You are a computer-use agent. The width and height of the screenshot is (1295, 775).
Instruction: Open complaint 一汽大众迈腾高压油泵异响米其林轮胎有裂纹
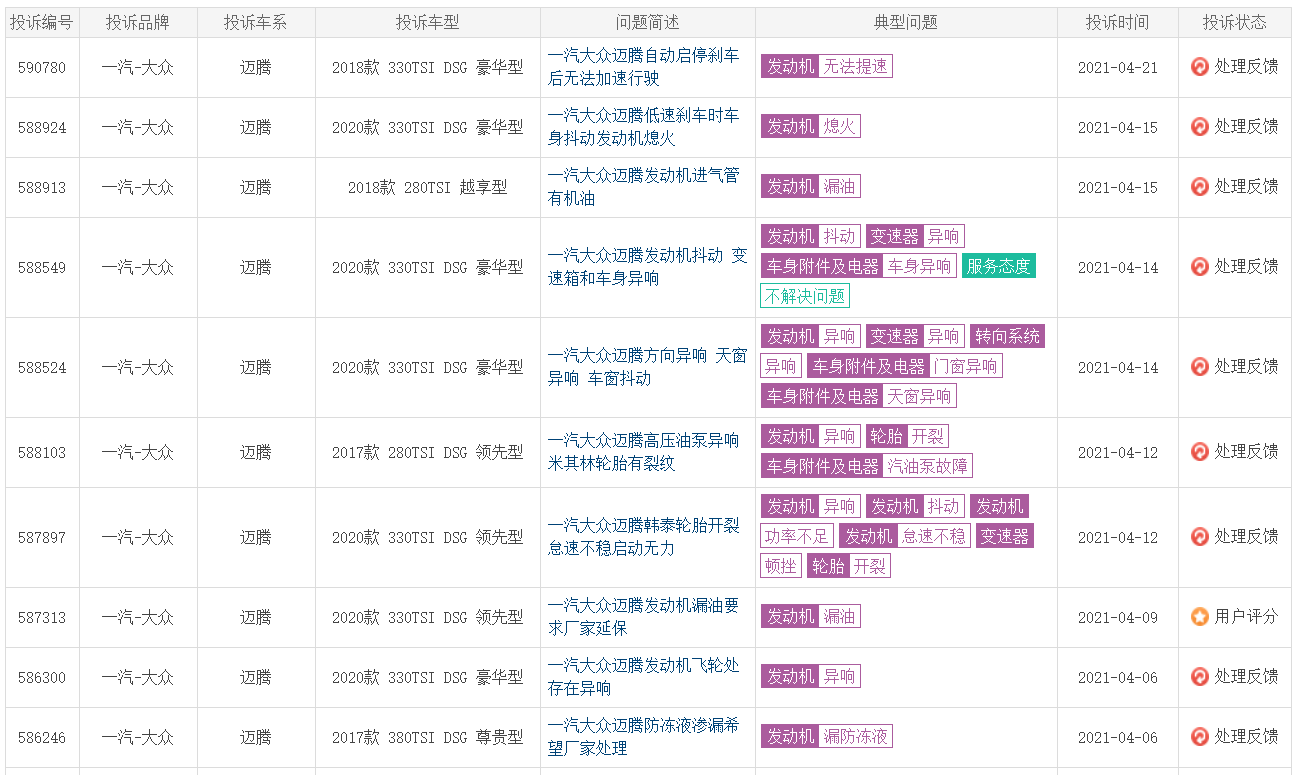tap(644, 452)
